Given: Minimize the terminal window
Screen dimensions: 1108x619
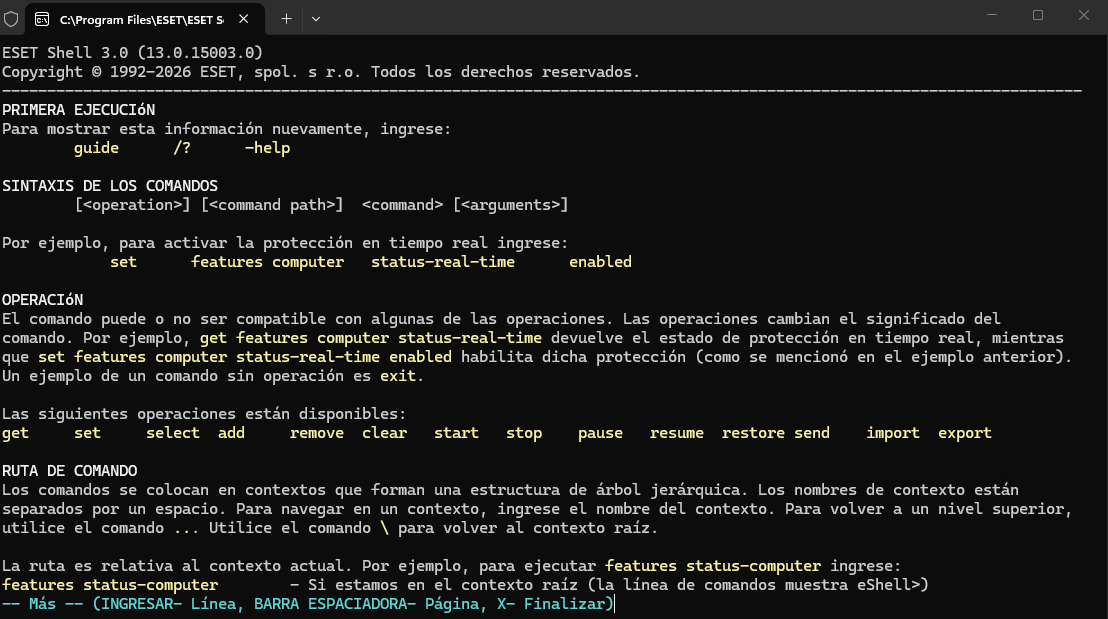Looking at the screenshot, I should (x=992, y=15).
